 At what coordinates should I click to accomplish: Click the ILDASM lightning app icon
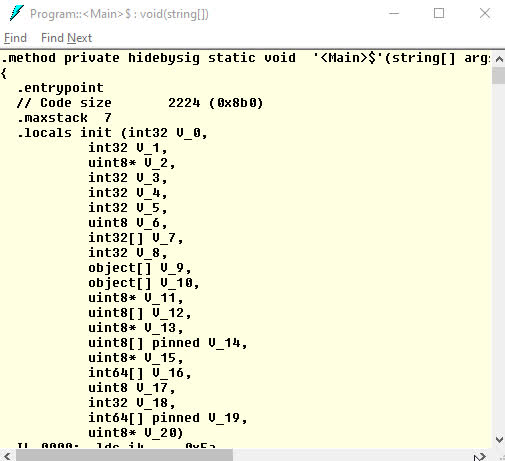tap(16, 14)
